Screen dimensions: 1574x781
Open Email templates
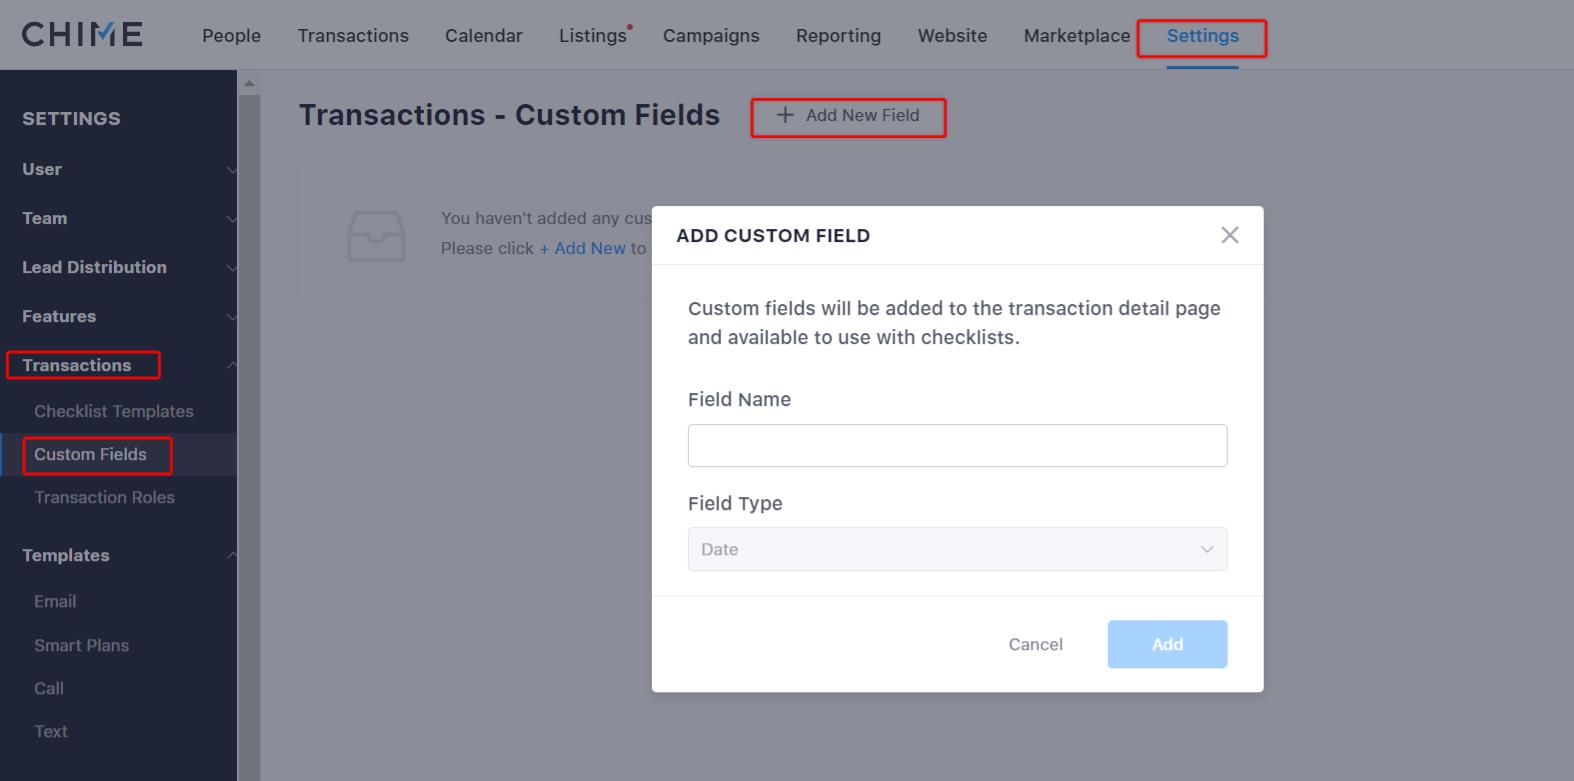click(55, 601)
